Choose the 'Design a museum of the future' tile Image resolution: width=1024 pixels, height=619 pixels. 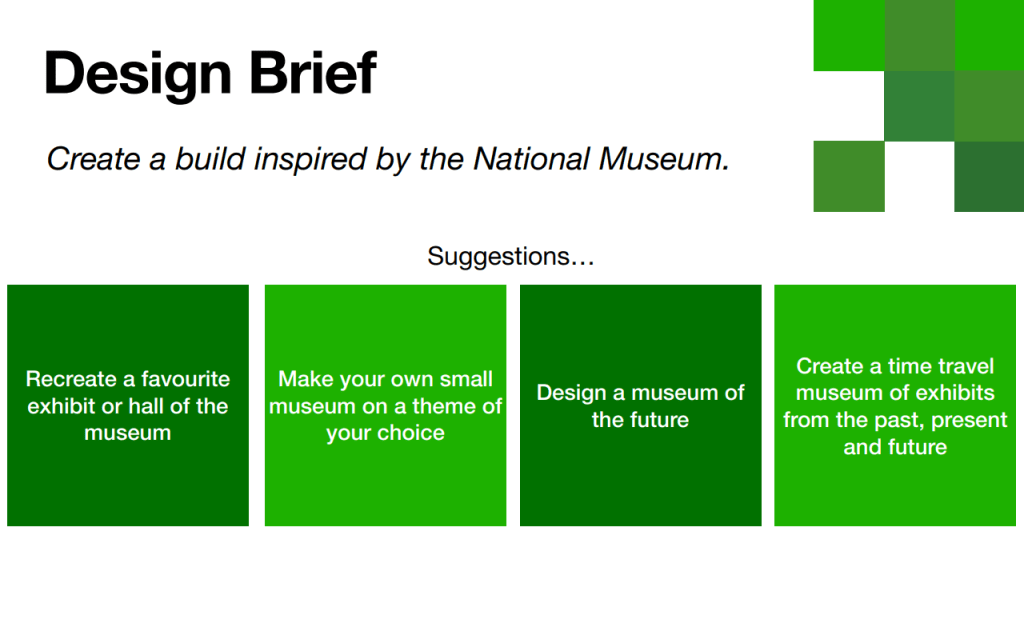640,405
